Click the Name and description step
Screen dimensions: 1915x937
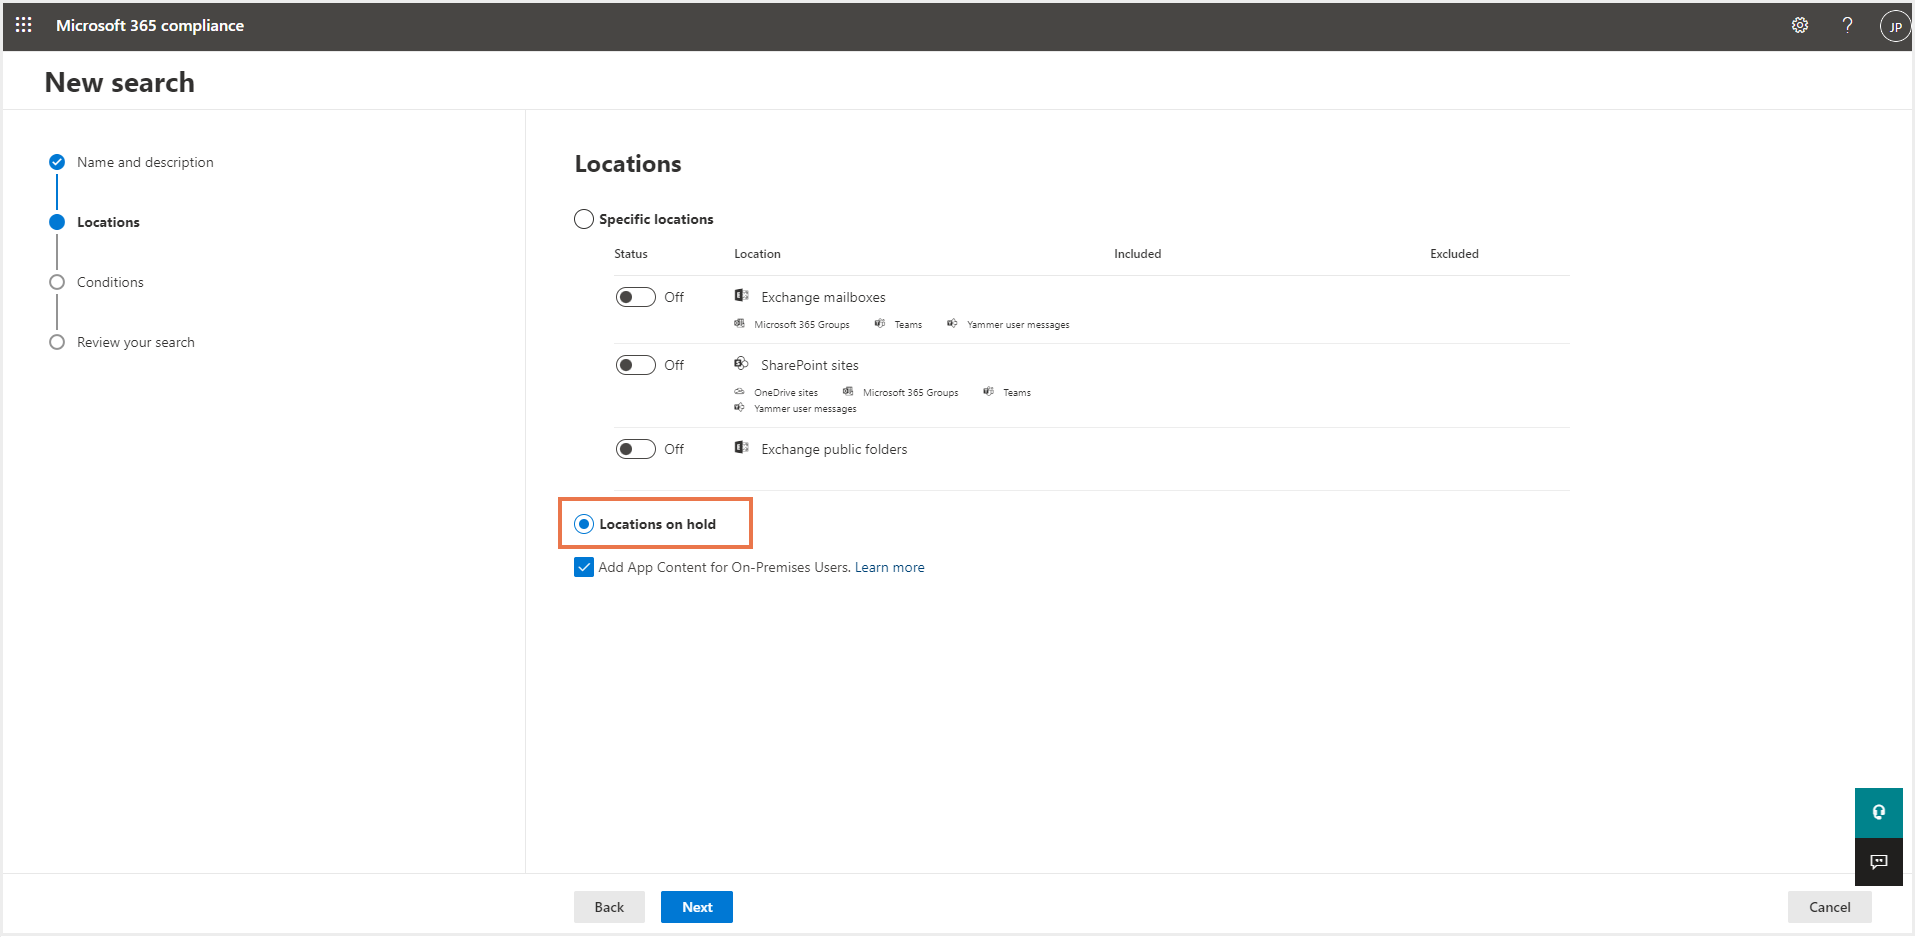pos(145,161)
